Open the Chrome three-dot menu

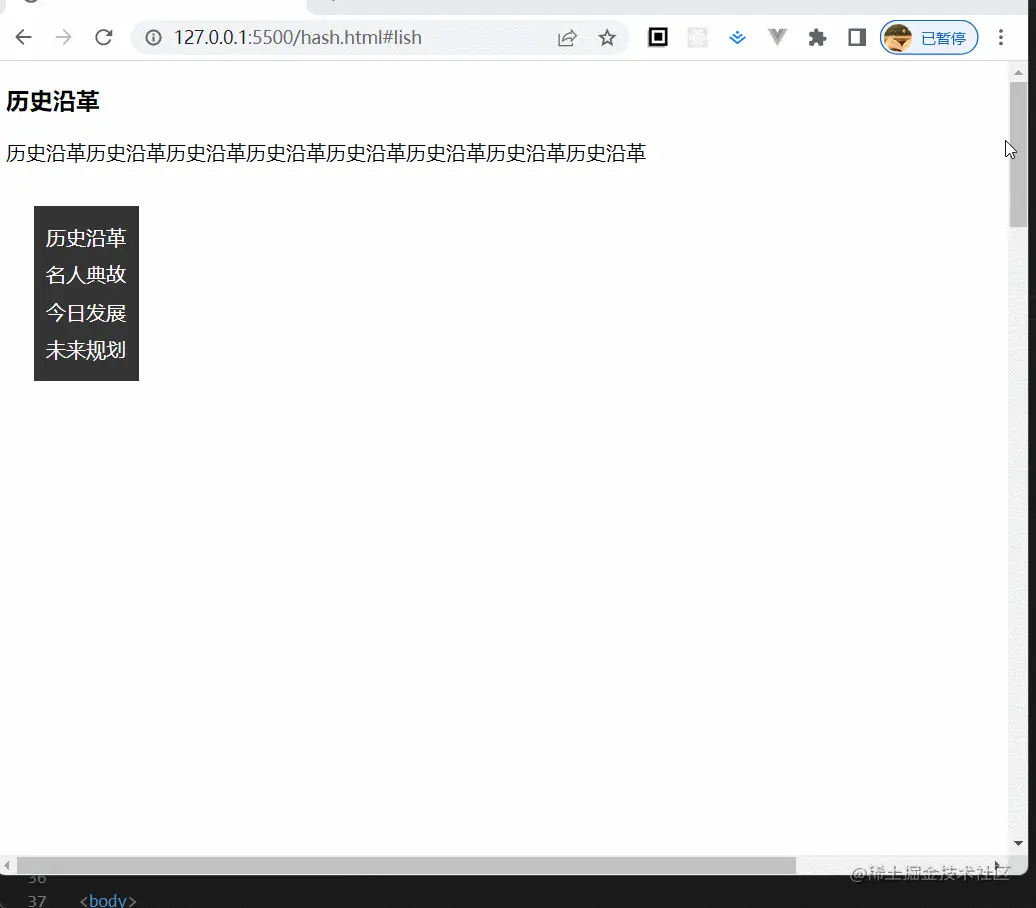1001,37
